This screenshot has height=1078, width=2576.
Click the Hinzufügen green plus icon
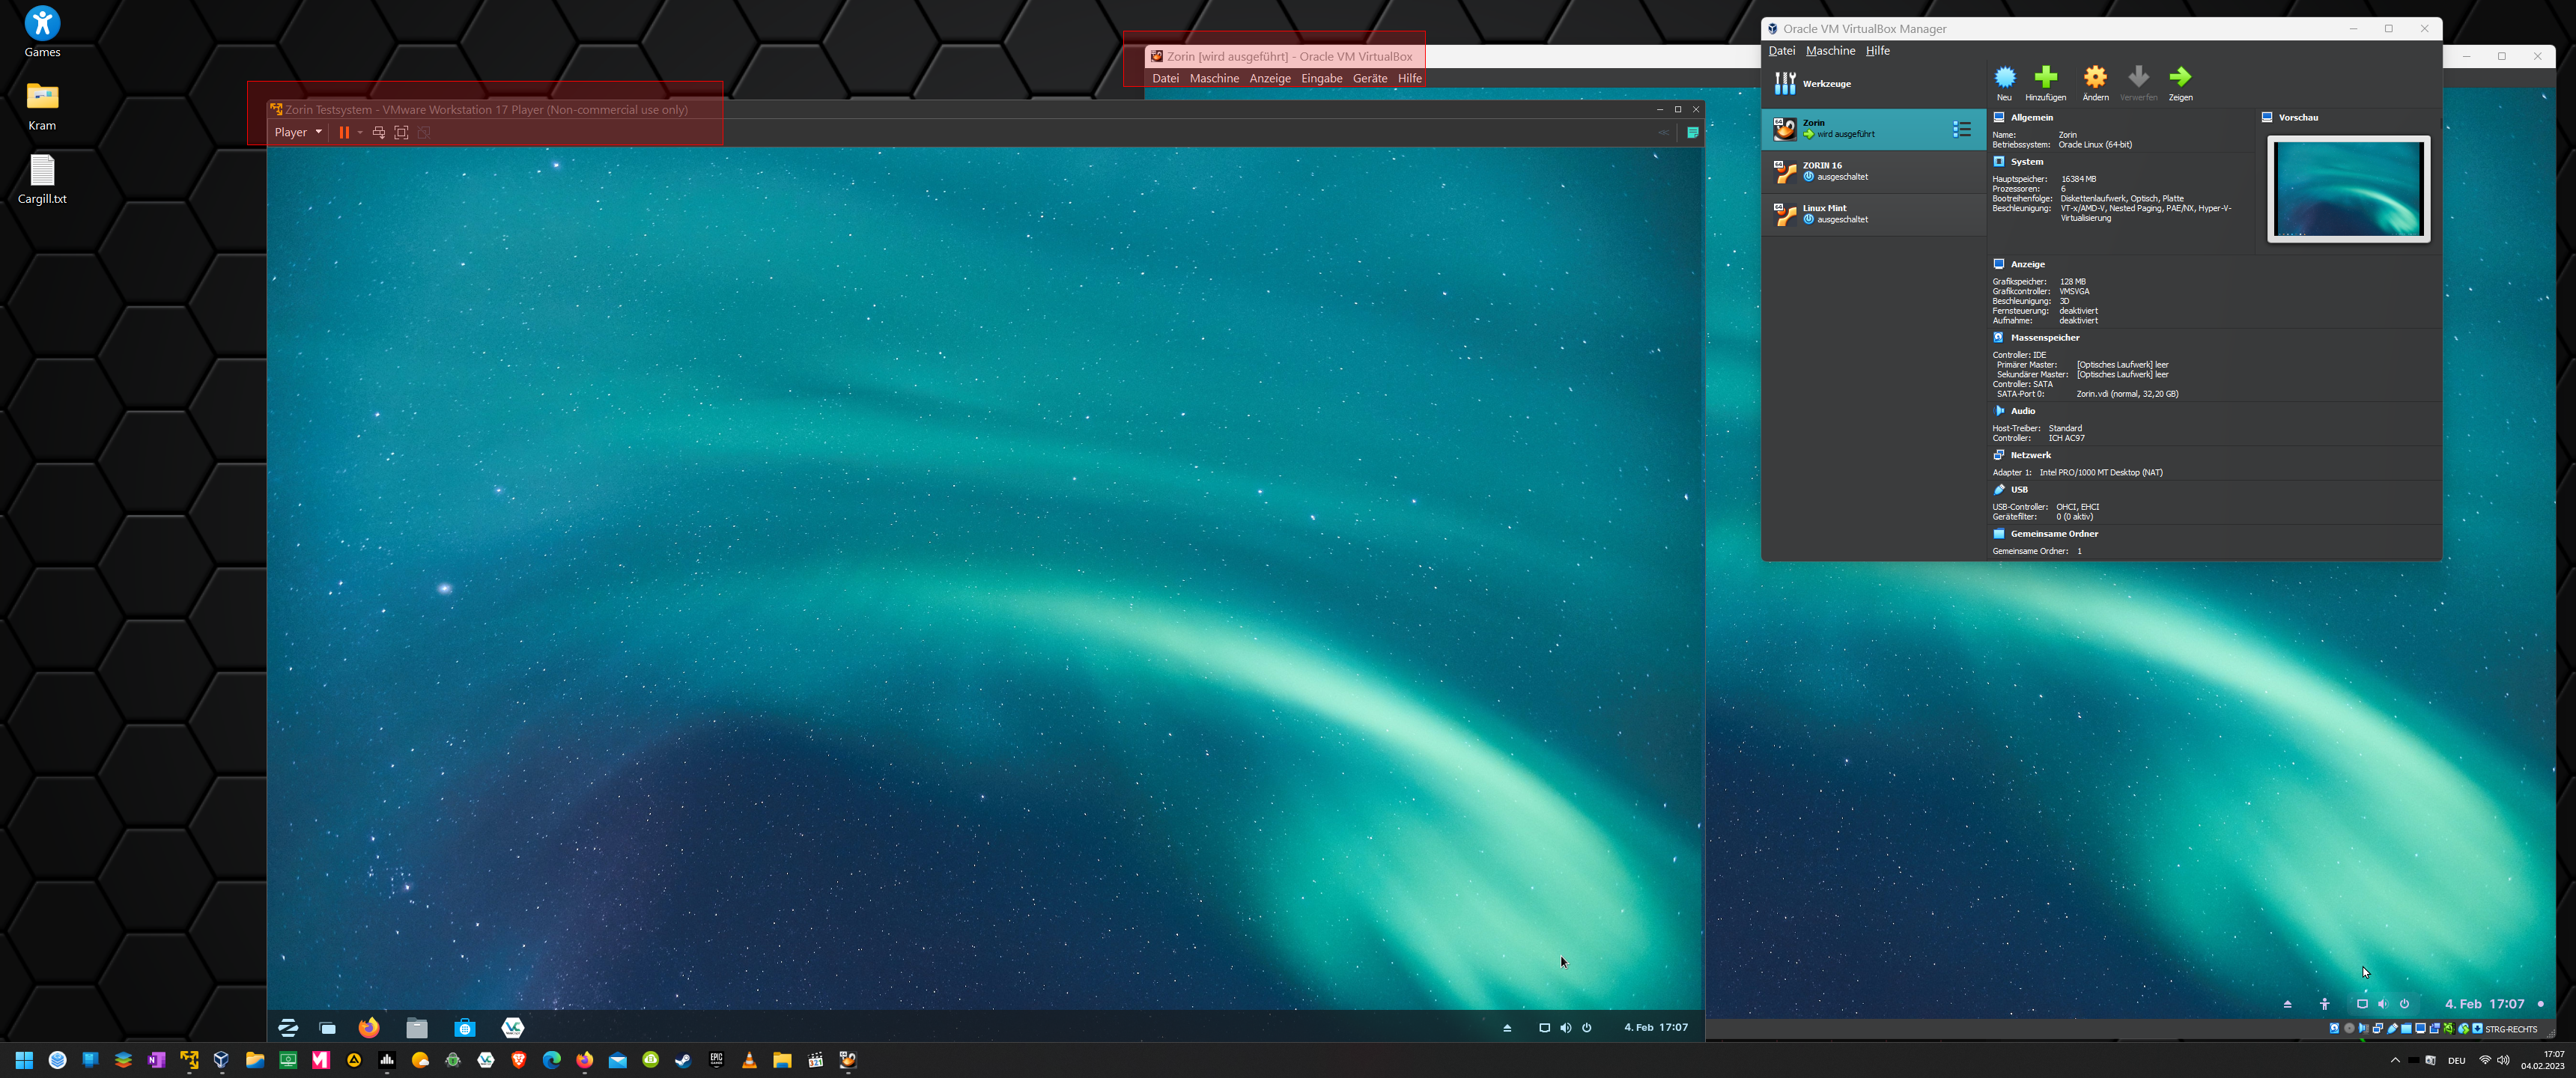tap(2045, 78)
